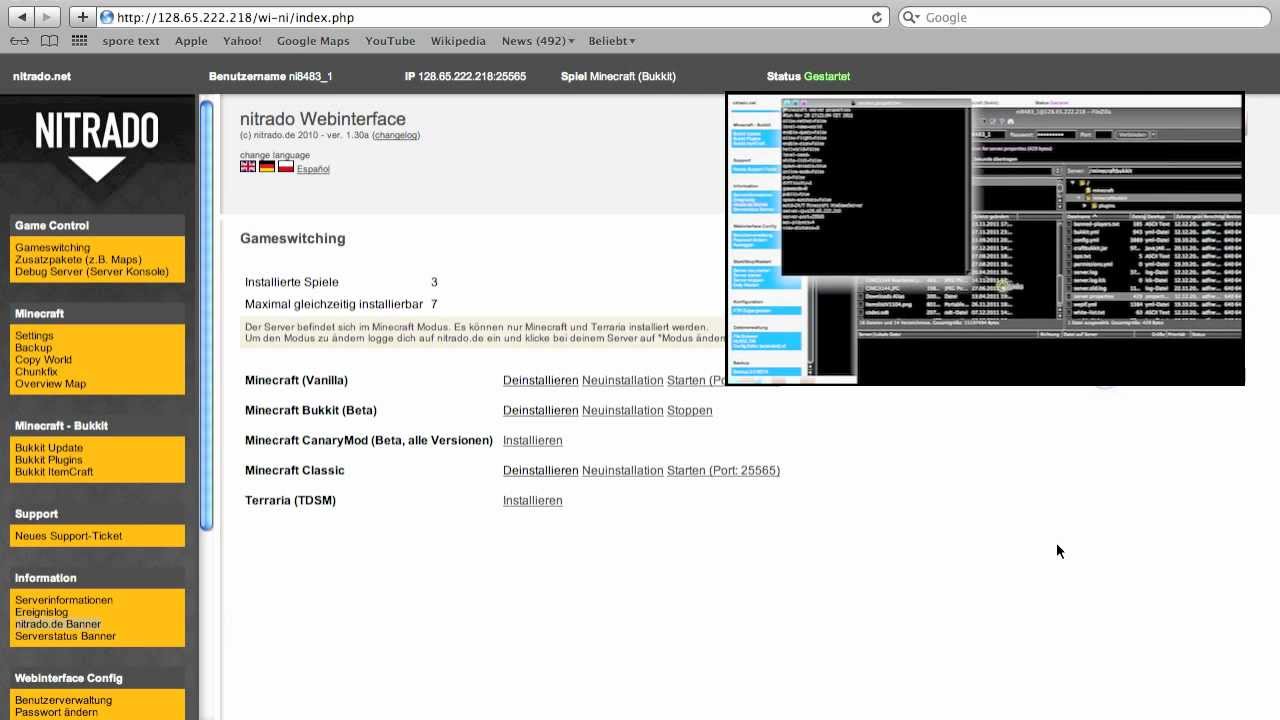Open Reading List glasses icon
This screenshot has height=720, width=1280.
[19, 41]
